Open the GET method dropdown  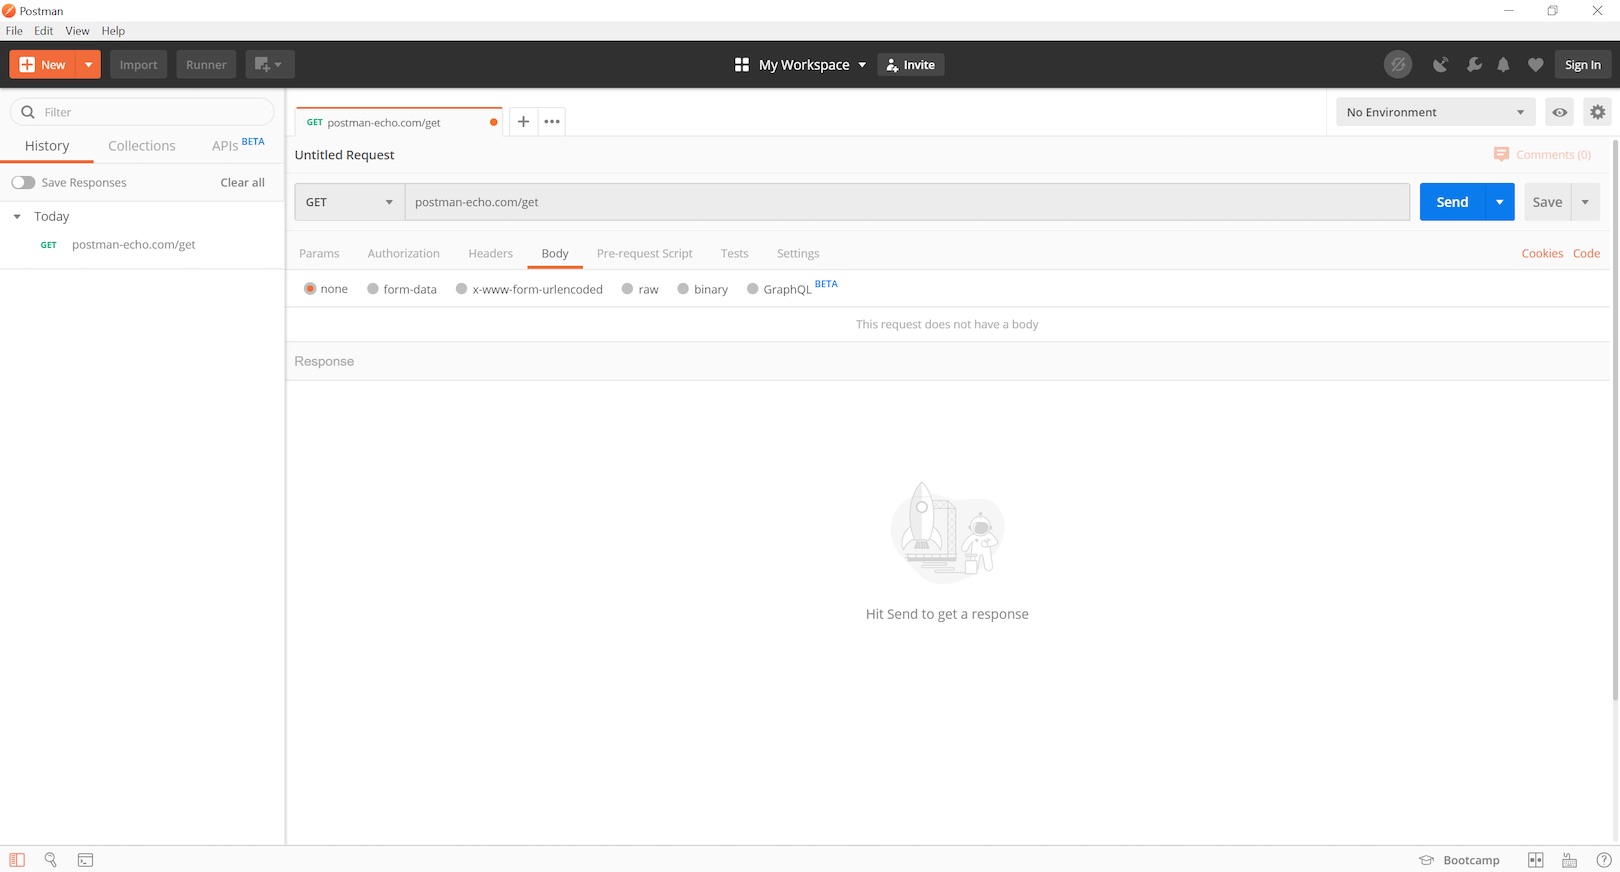tap(349, 202)
